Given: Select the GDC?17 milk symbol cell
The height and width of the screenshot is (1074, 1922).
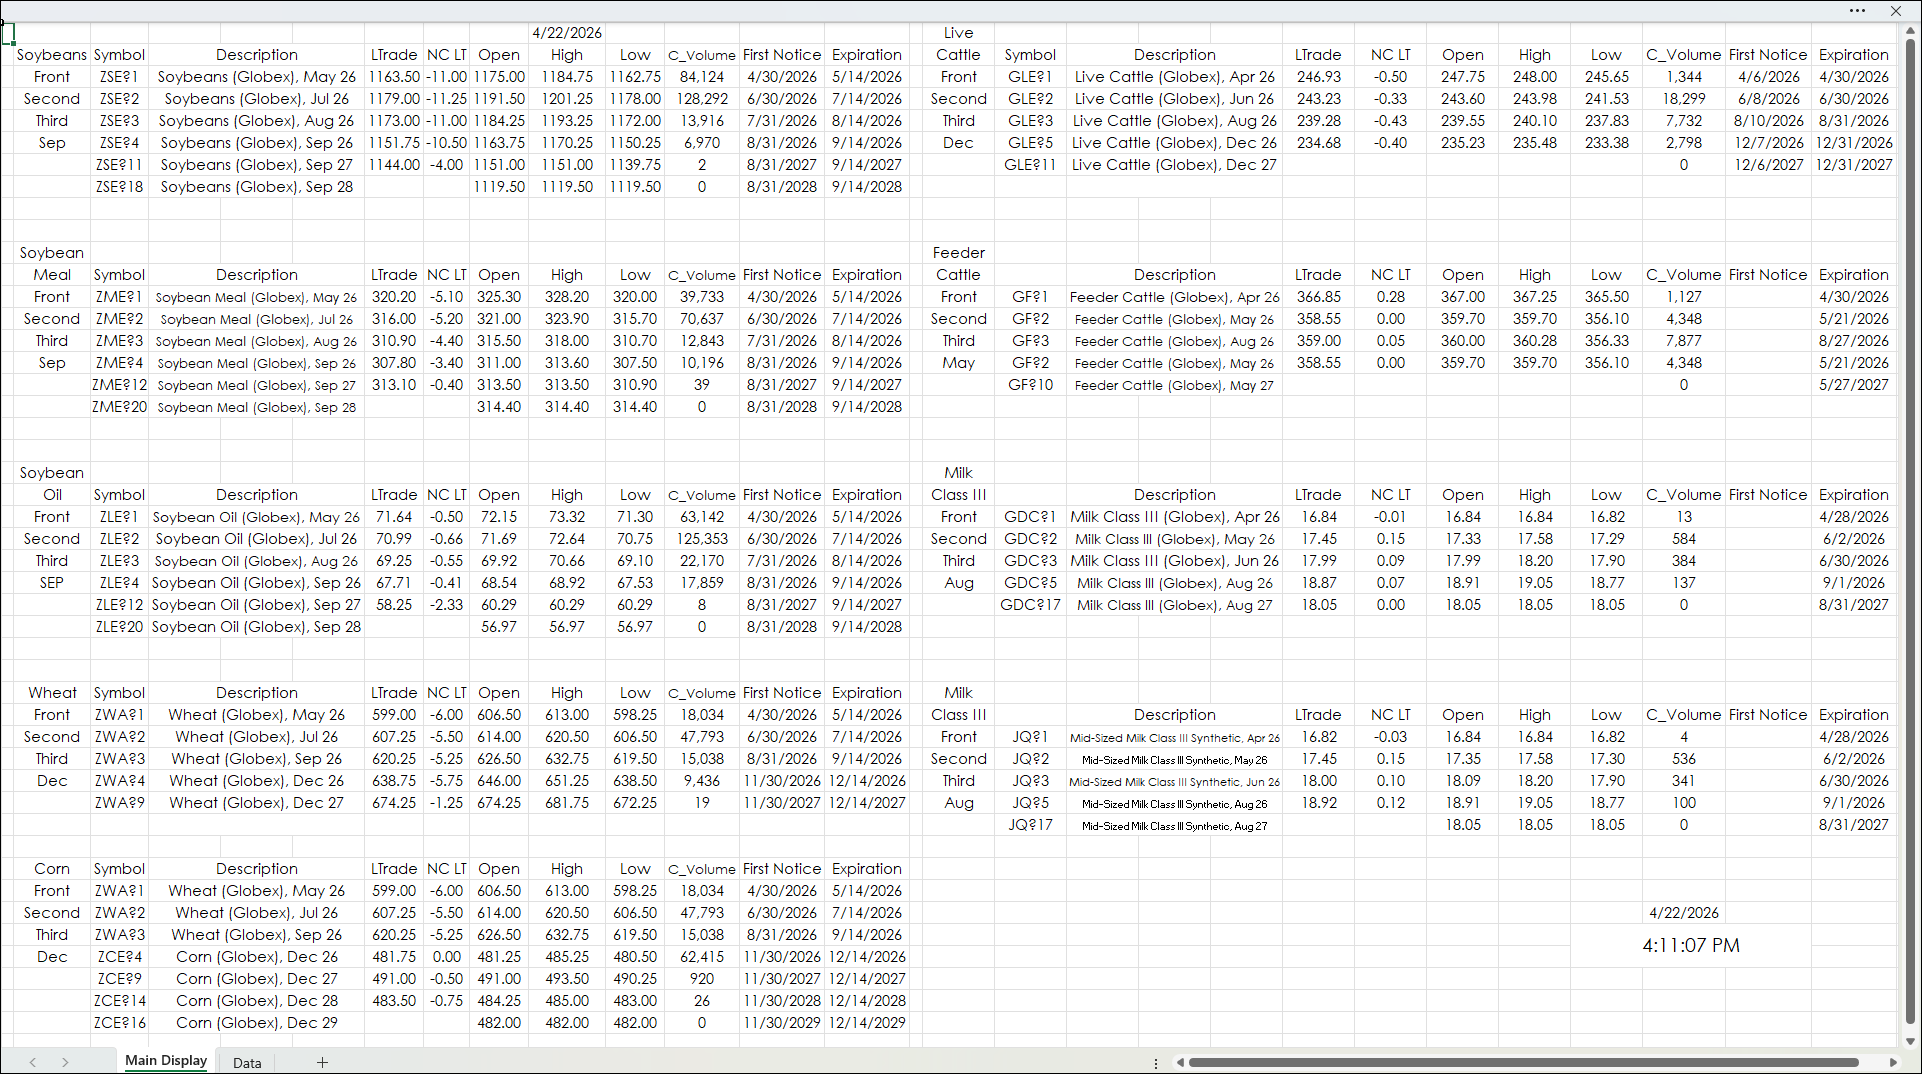Looking at the screenshot, I should [1030, 605].
